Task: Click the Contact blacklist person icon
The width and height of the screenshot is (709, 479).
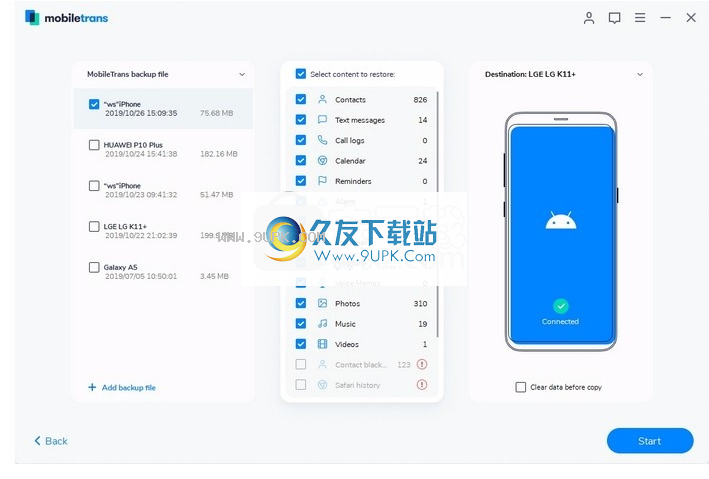Action: coord(322,364)
